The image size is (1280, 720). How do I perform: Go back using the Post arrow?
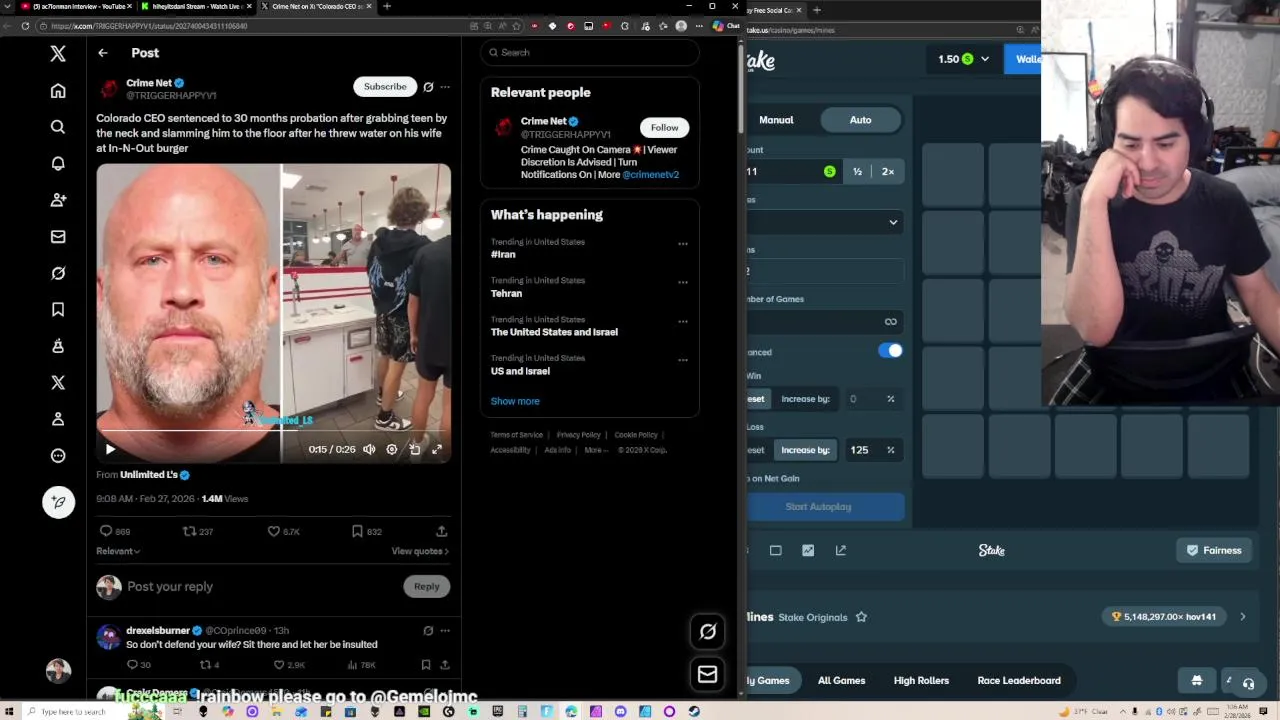click(x=103, y=53)
